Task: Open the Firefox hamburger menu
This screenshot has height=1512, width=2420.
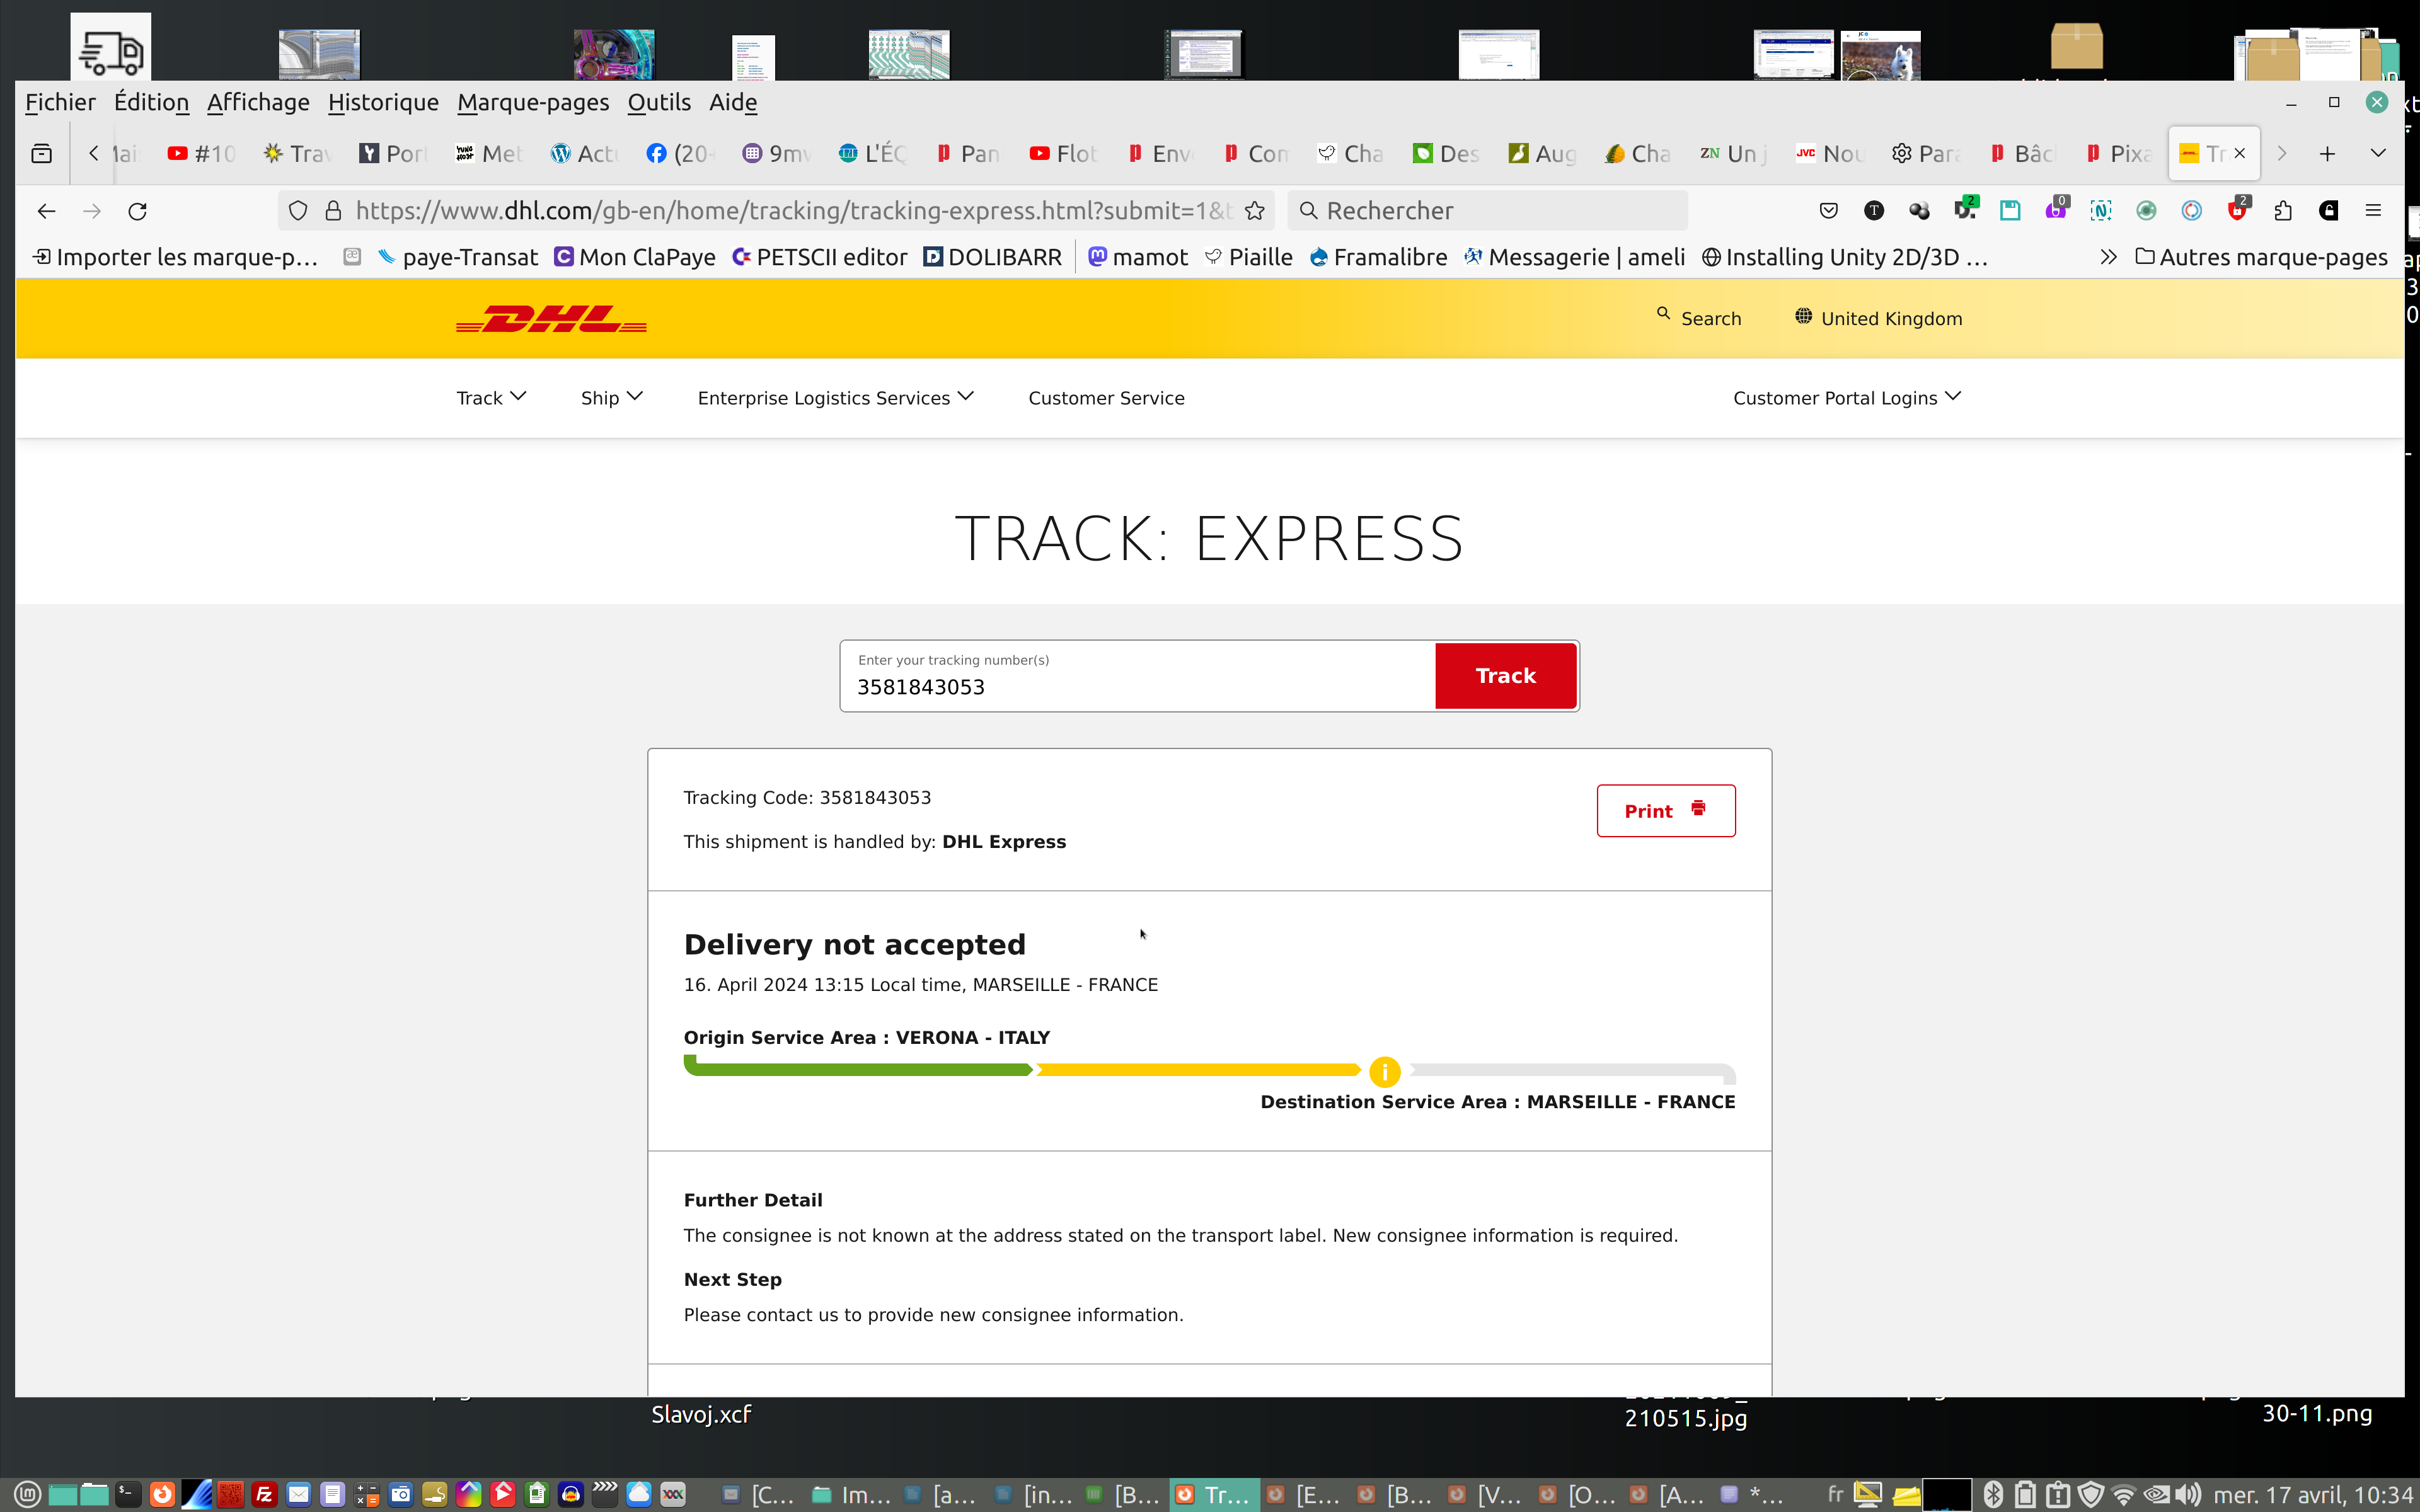Action: click(x=2373, y=211)
